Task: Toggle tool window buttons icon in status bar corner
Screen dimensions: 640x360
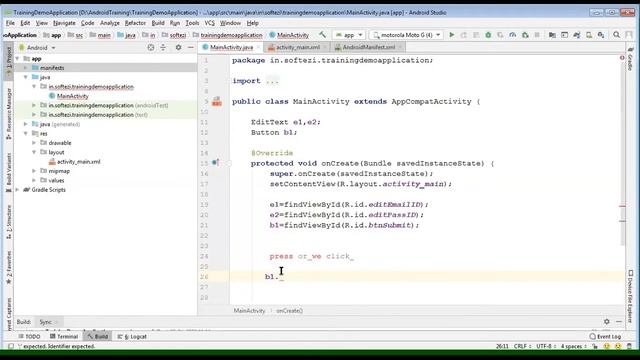Action: (11, 346)
